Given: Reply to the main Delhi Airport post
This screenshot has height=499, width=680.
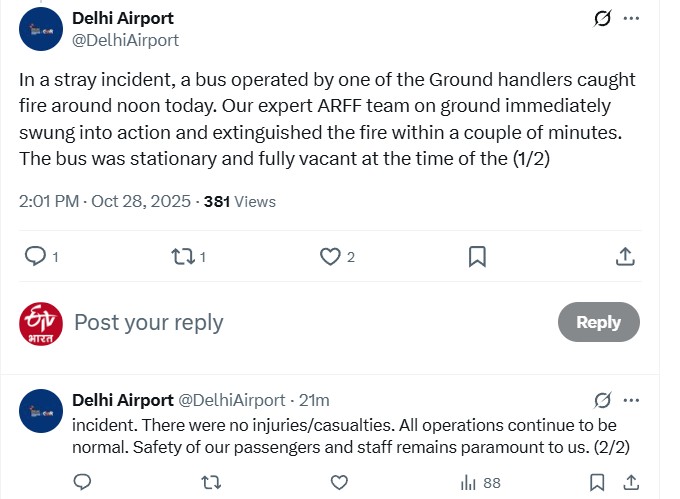Looking at the screenshot, I should [36, 257].
